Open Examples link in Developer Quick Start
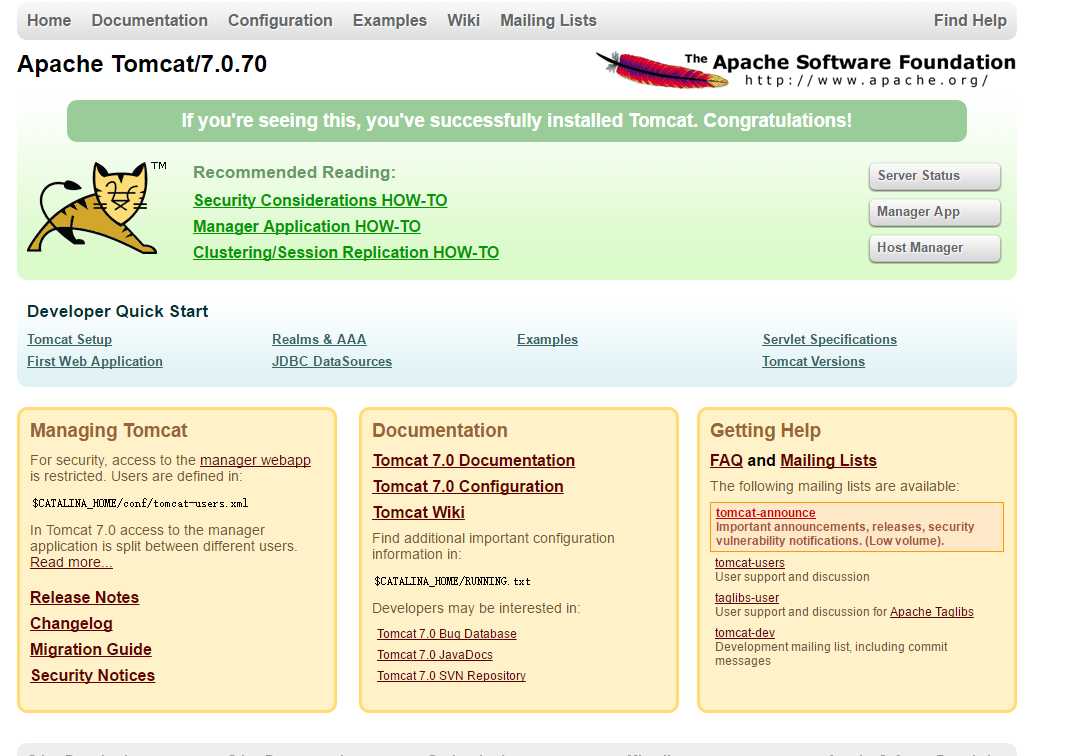The image size is (1075, 756). [x=547, y=339]
